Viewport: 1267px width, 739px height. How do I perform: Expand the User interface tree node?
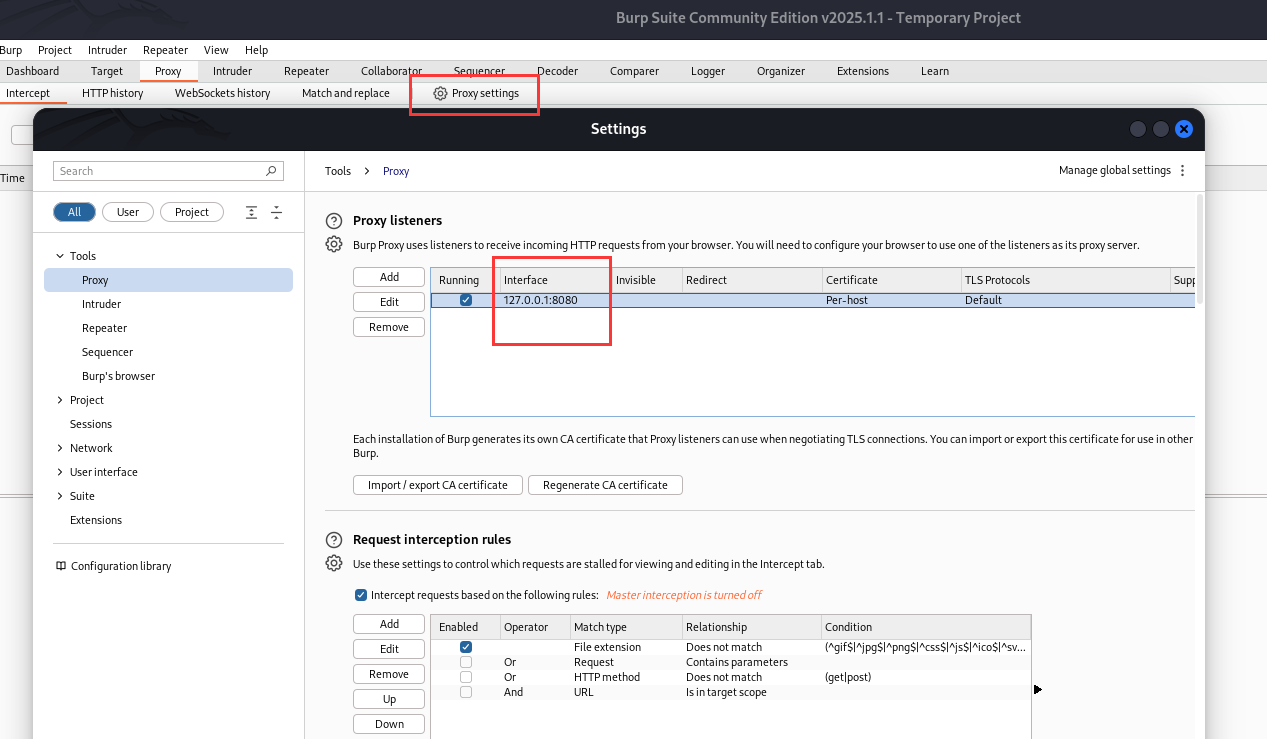(60, 472)
